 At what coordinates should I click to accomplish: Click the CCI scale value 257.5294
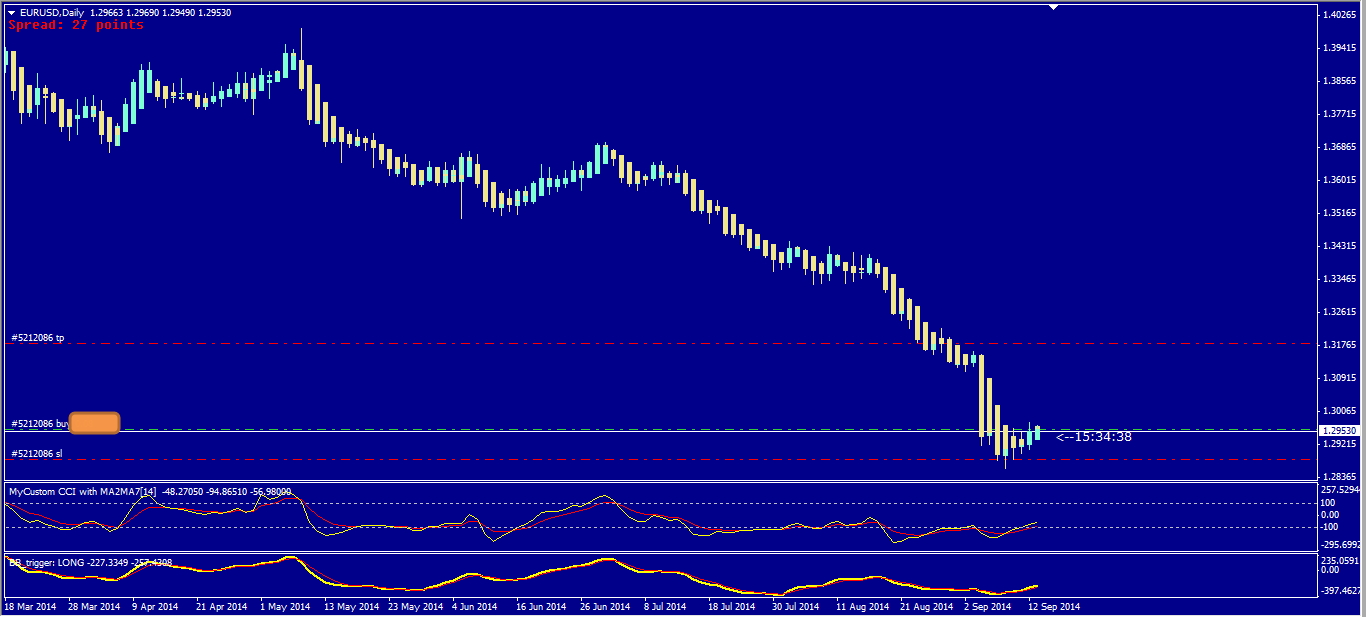click(x=1340, y=490)
